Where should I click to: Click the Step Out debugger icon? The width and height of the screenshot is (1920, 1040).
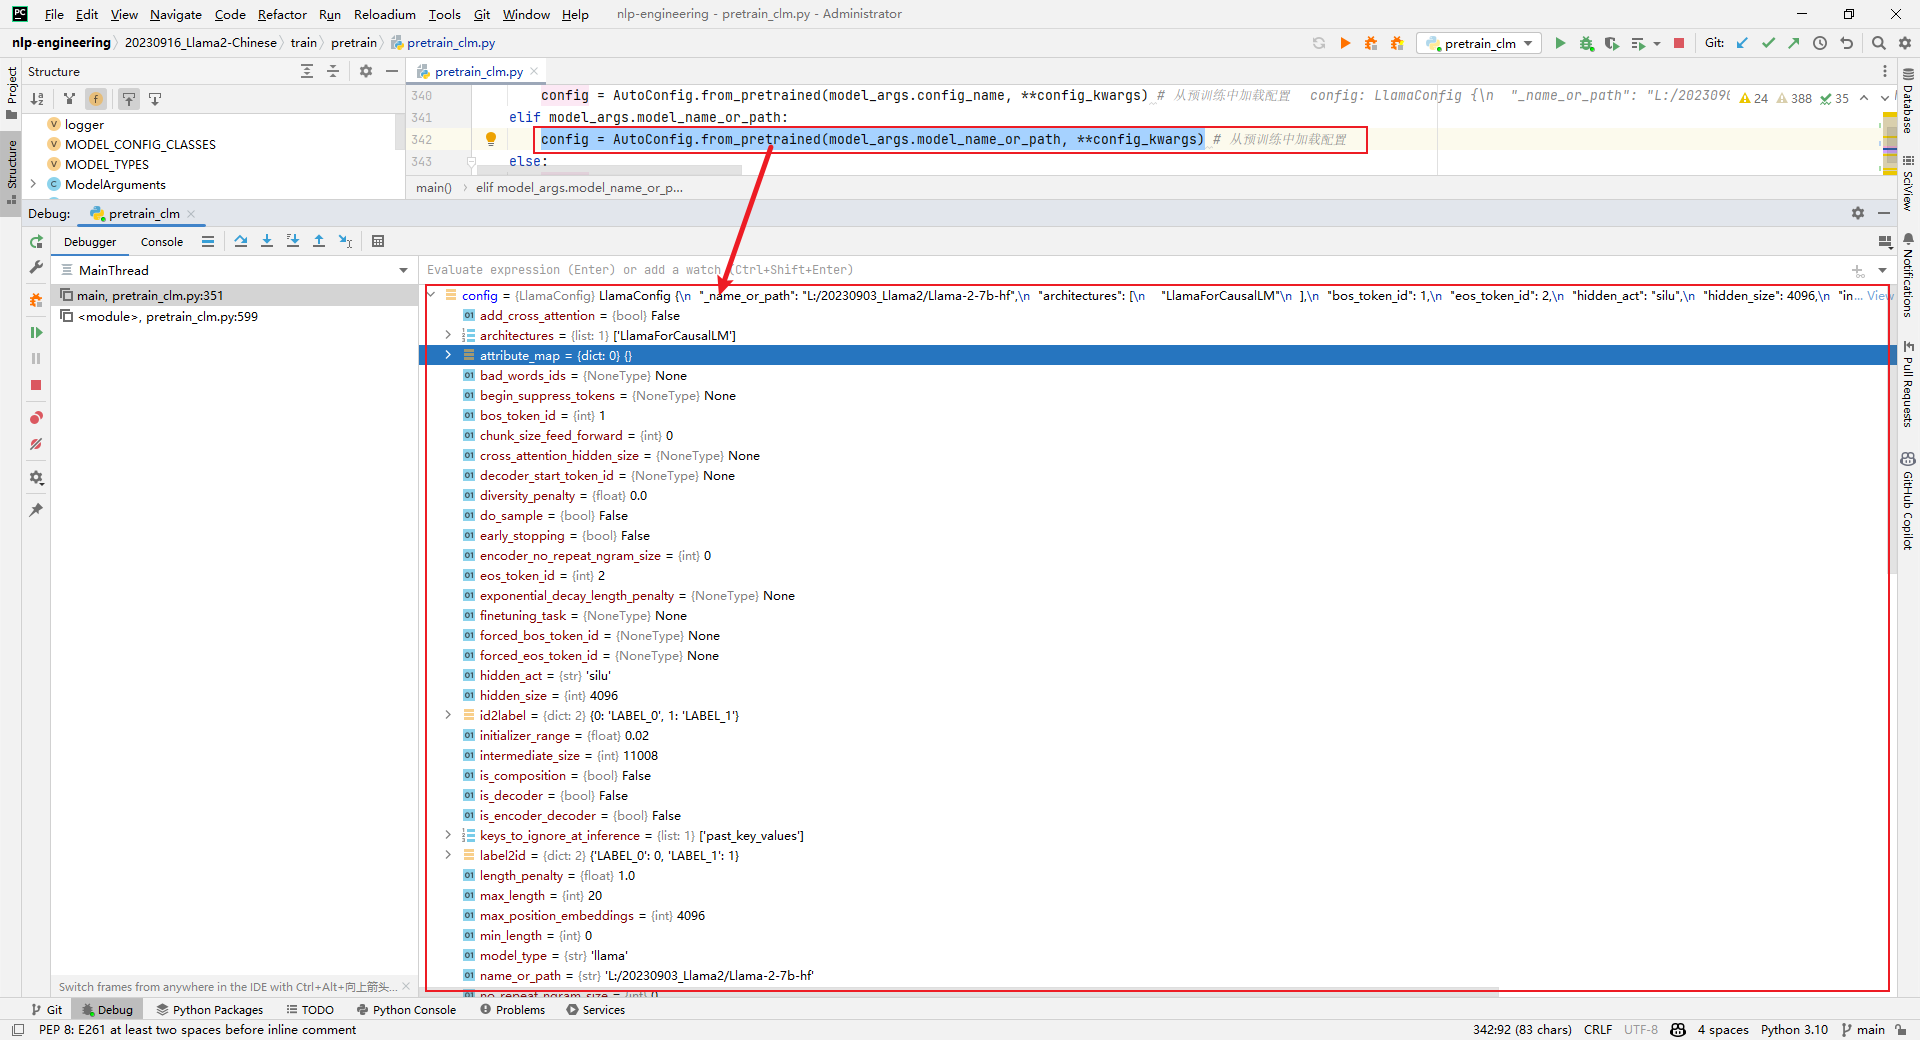pyautogui.click(x=319, y=241)
